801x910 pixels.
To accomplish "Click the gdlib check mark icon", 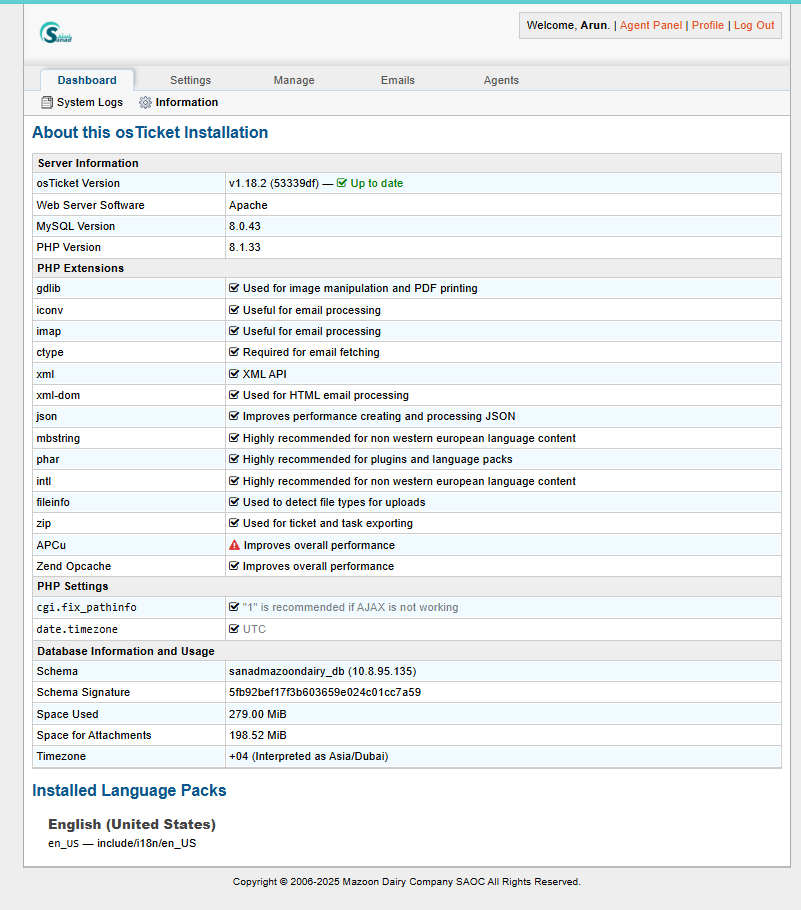I will pyautogui.click(x=234, y=289).
